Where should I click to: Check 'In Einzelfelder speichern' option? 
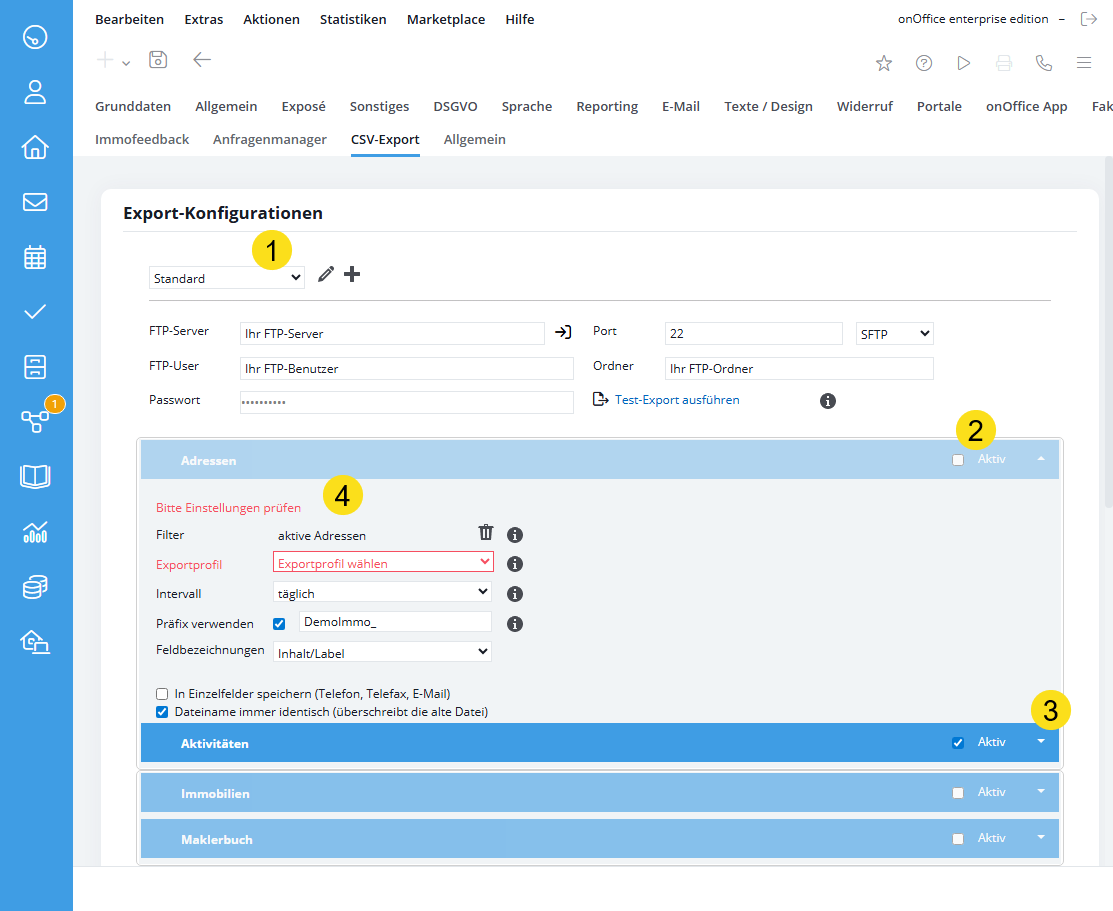point(162,694)
